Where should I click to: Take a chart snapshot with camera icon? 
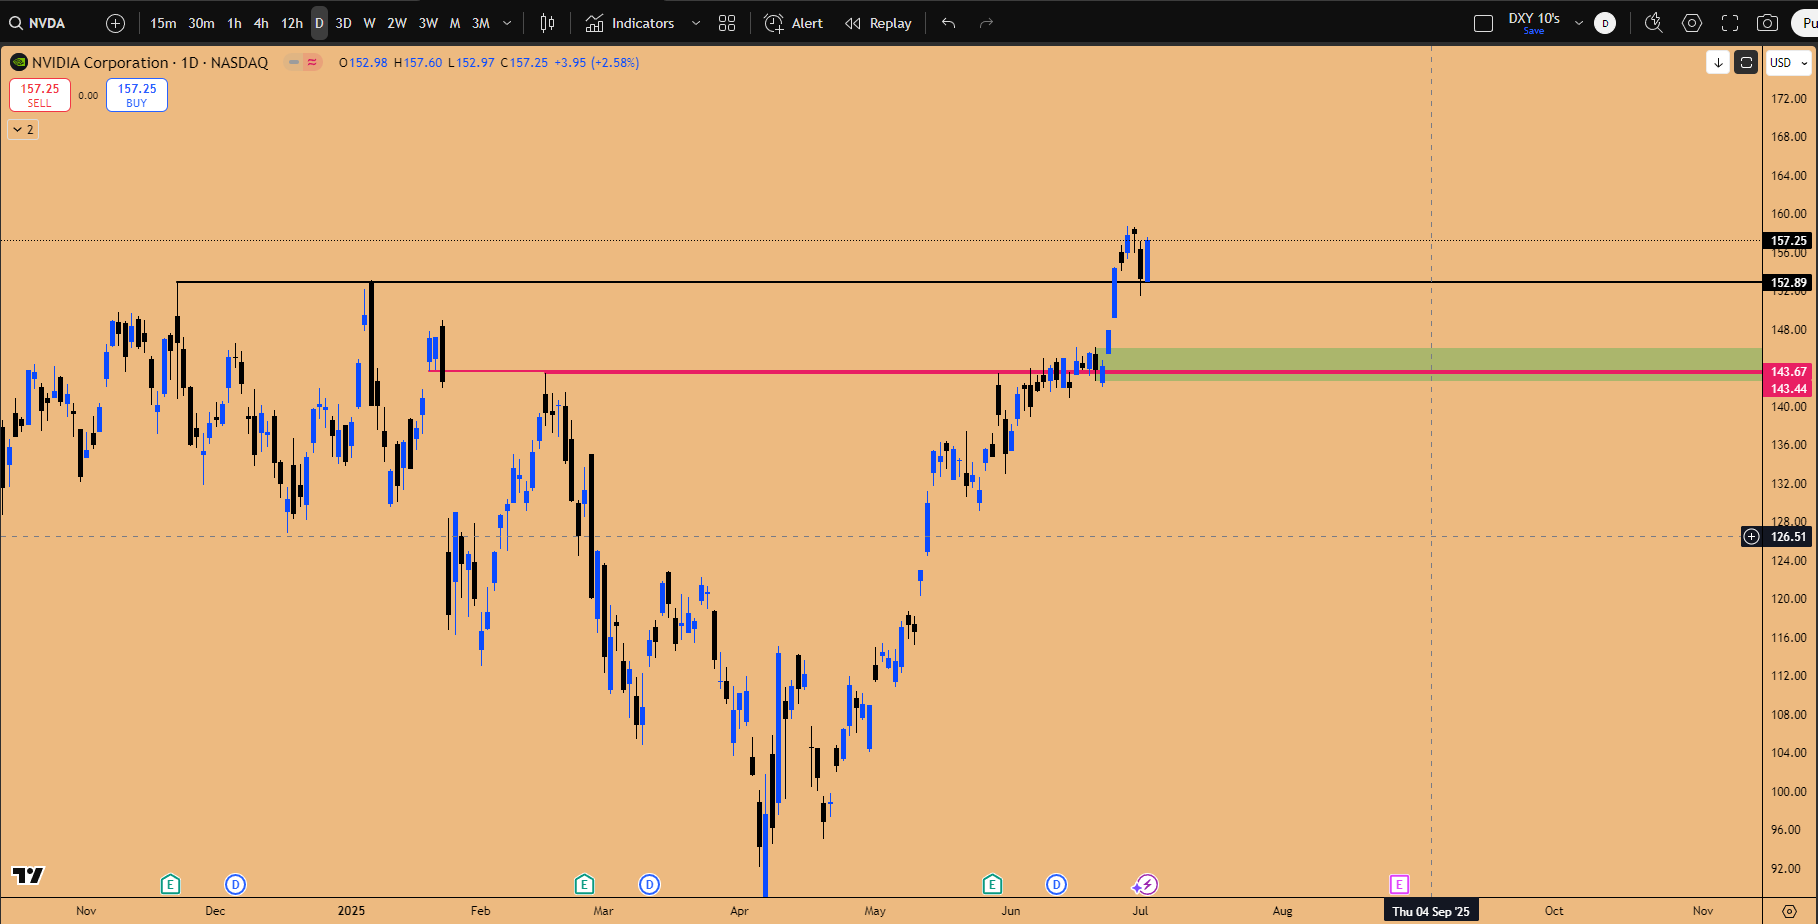point(1768,23)
